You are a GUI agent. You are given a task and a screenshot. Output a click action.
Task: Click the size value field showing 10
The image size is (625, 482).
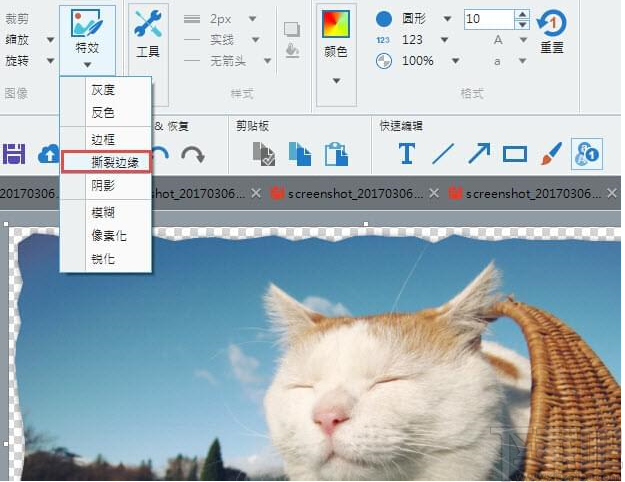[x=489, y=19]
